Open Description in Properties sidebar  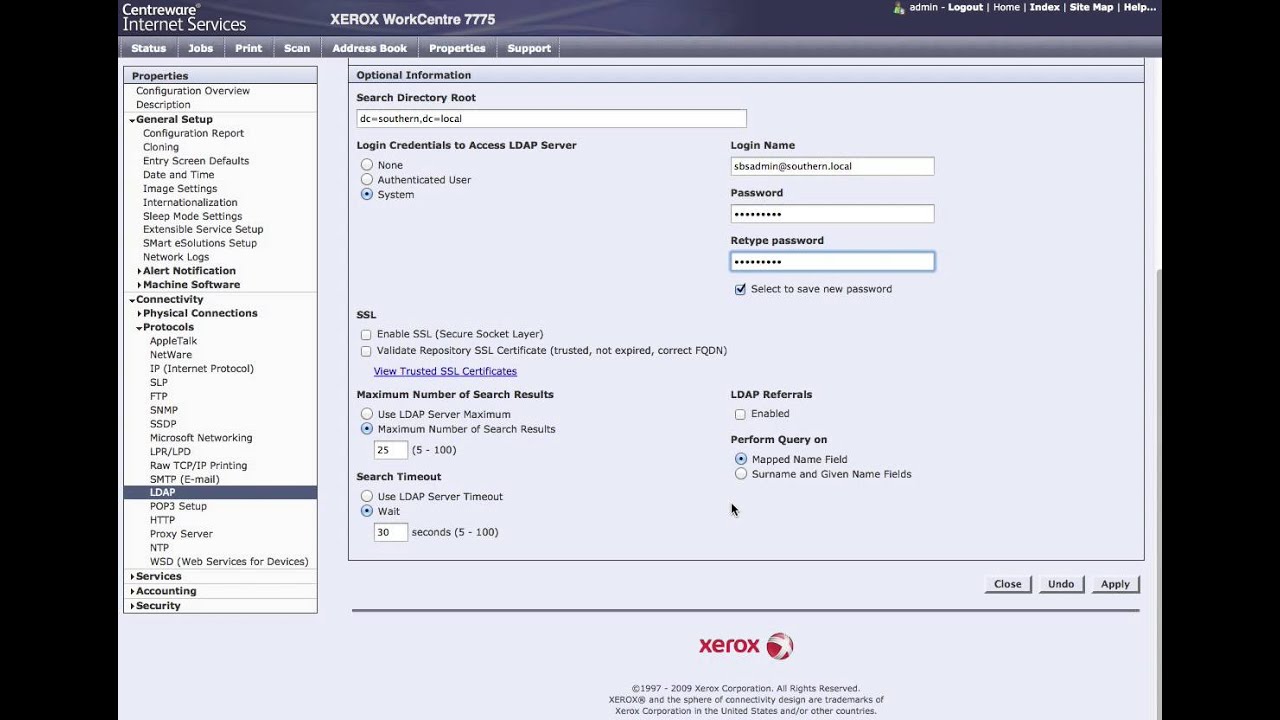click(163, 105)
